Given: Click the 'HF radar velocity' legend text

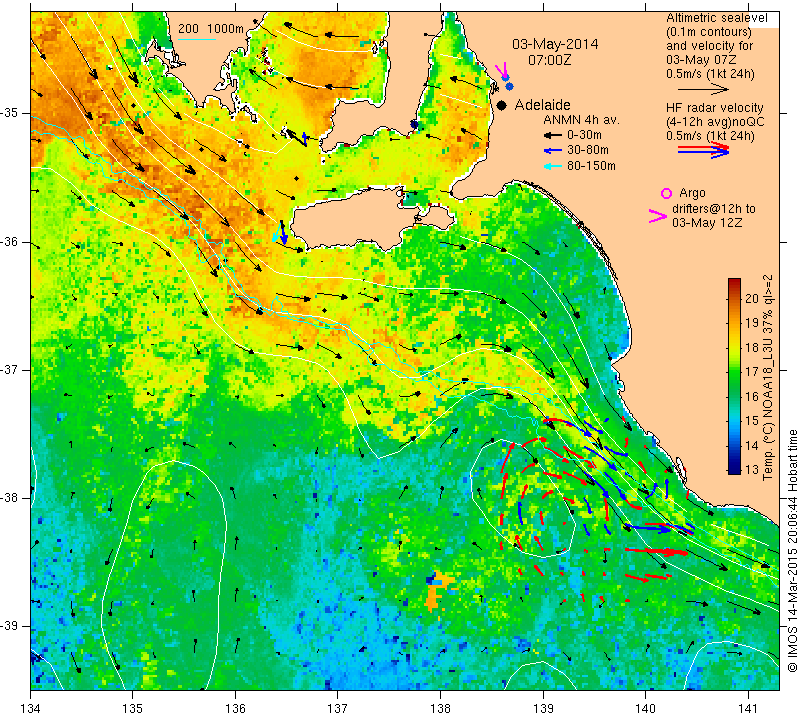Looking at the screenshot, I should point(714,108).
